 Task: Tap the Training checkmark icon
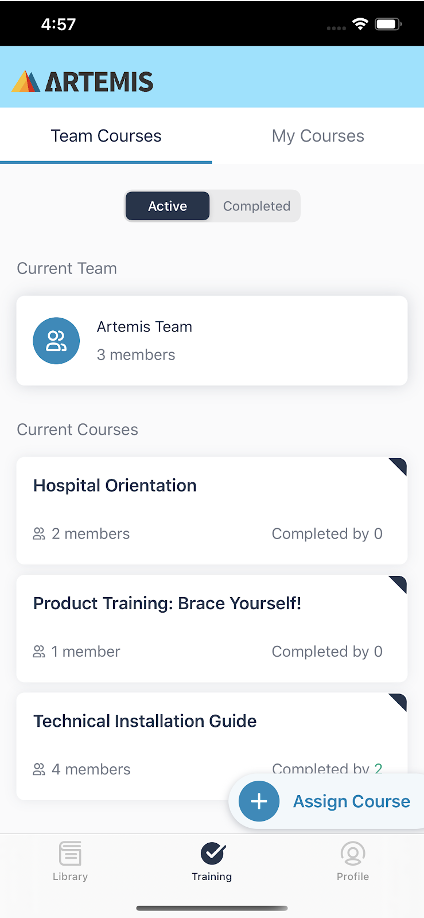pyautogui.click(x=213, y=854)
